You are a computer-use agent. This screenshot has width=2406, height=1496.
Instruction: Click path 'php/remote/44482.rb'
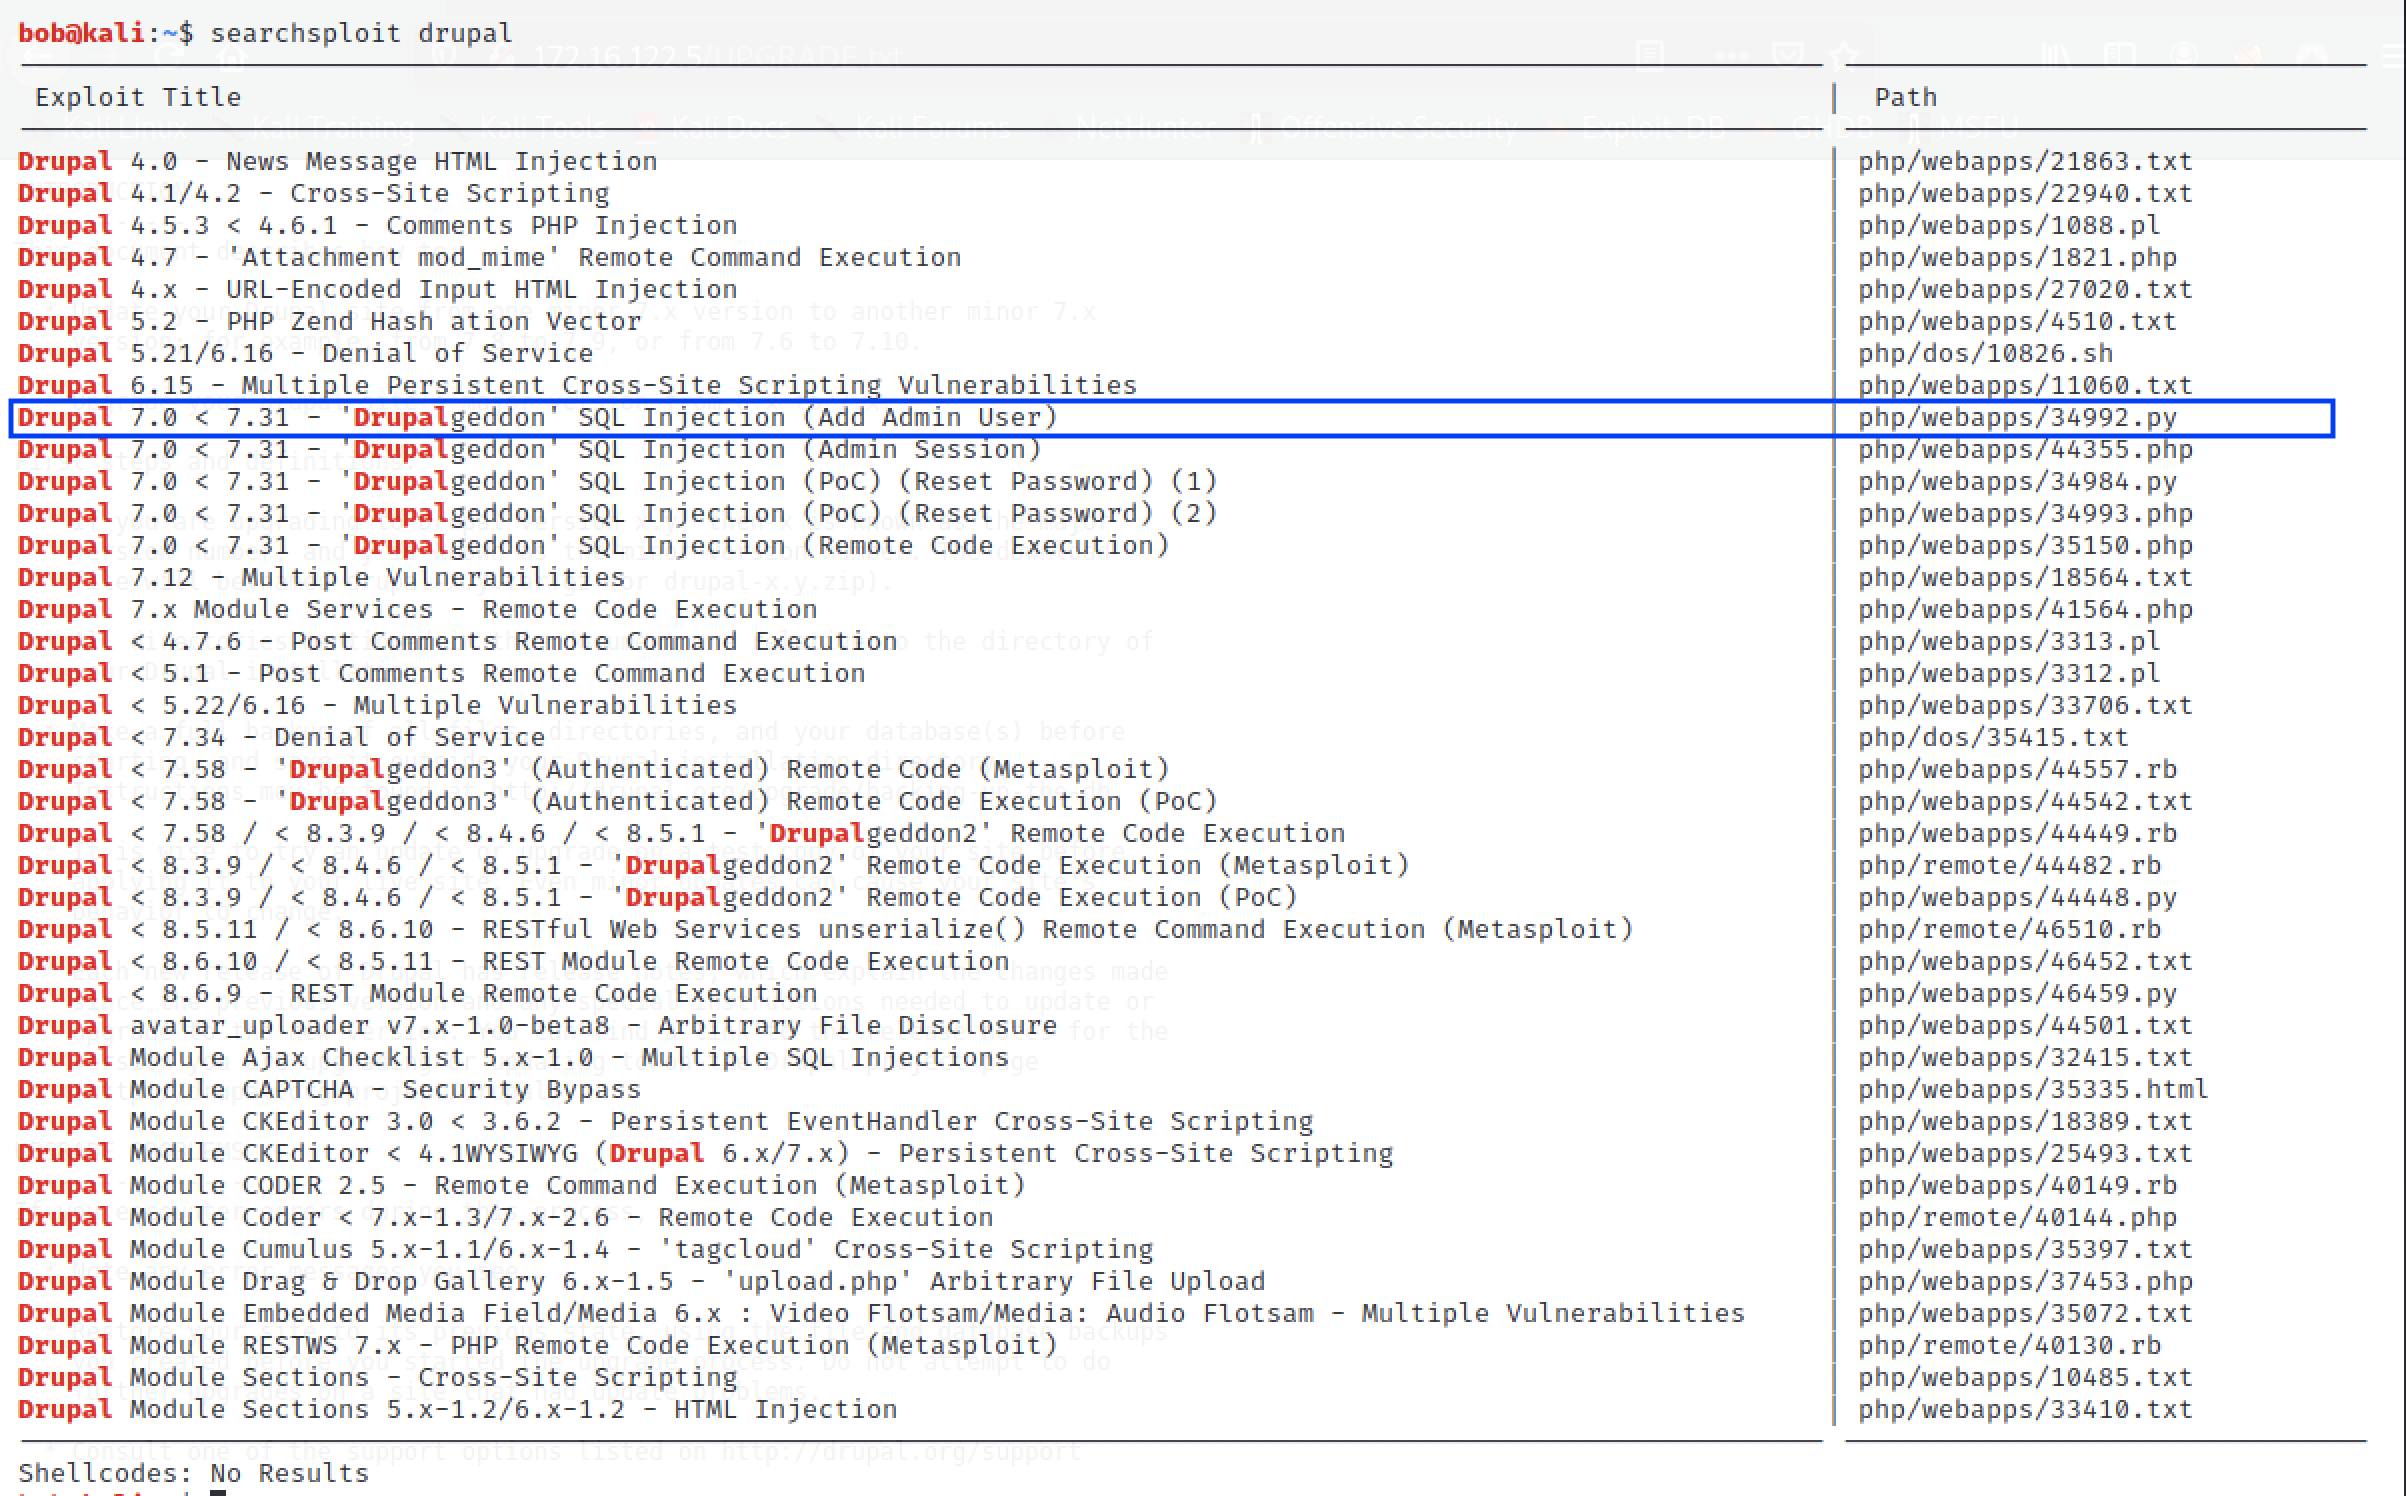pos(2009,865)
